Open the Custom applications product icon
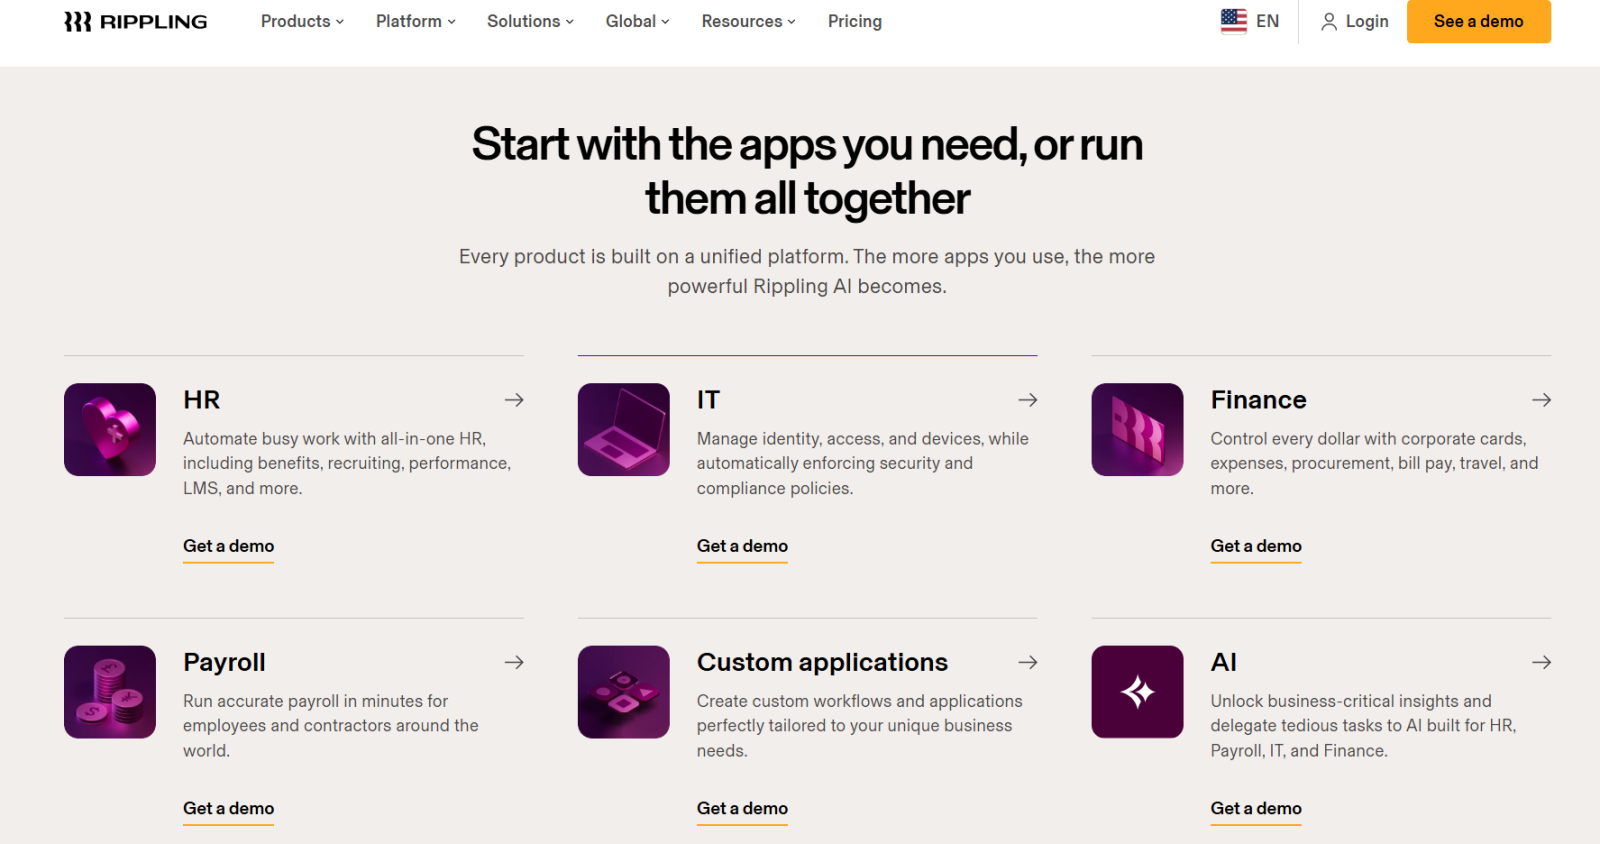 [624, 692]
